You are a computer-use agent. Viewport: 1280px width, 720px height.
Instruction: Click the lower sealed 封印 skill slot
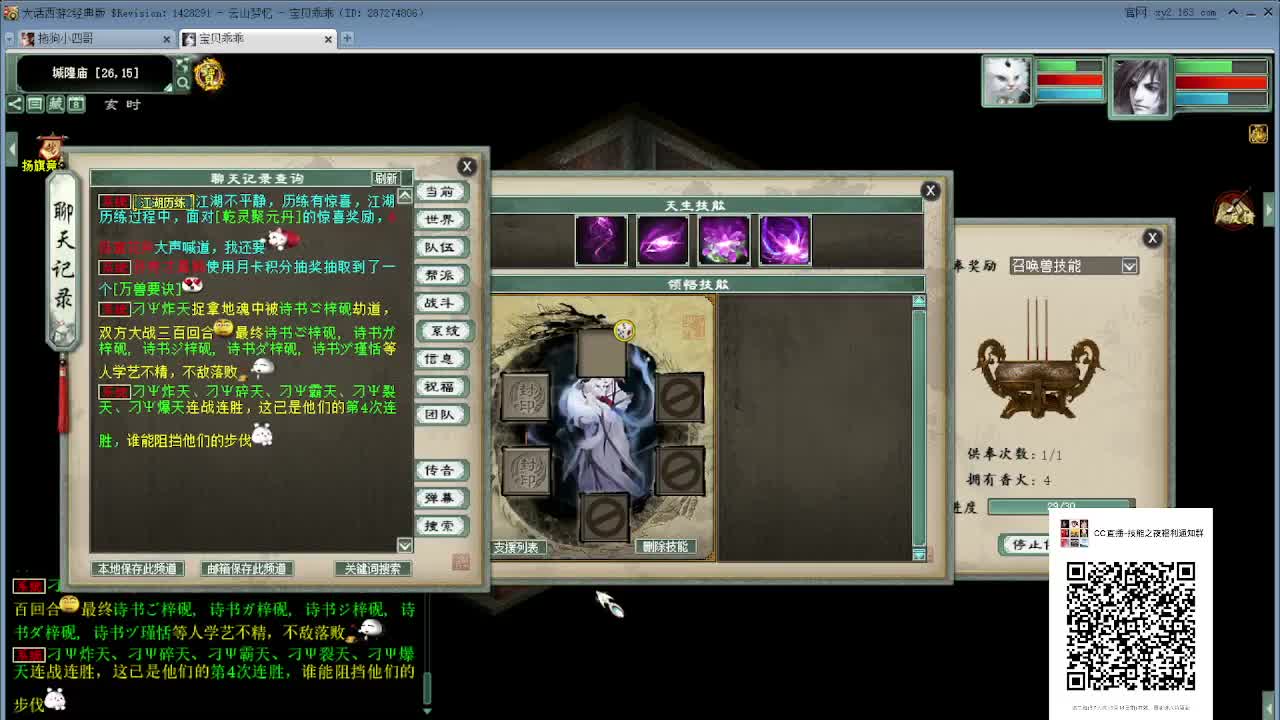(527, 471)
